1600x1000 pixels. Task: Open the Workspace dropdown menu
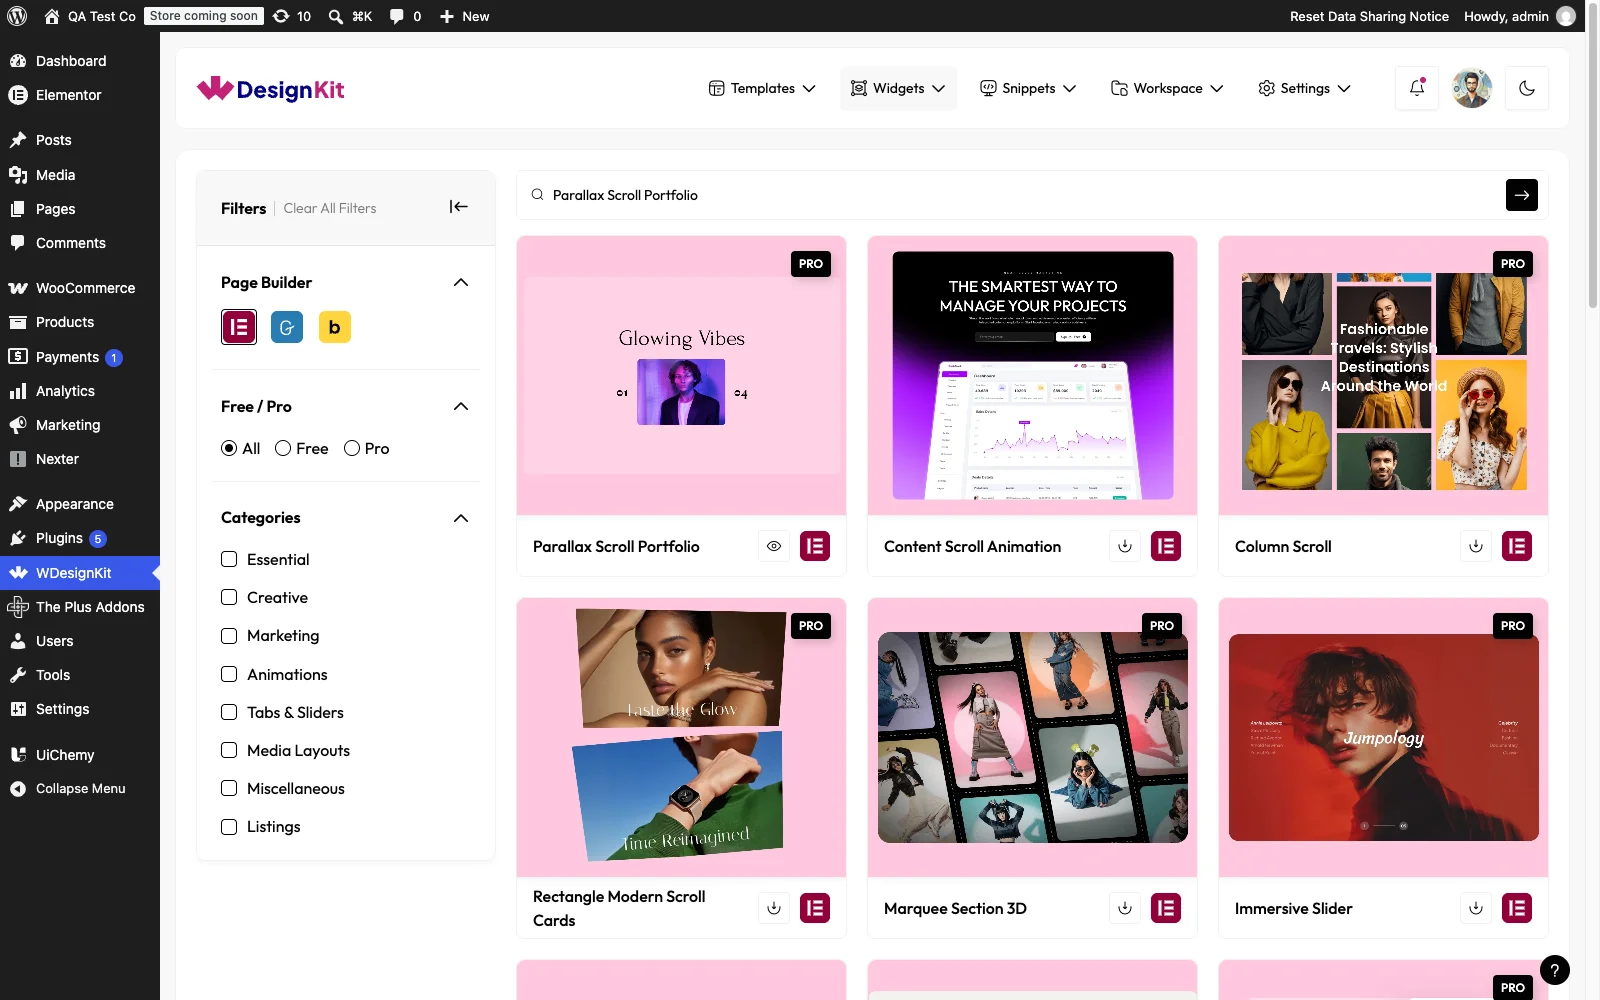click(x=1167, y=88)
